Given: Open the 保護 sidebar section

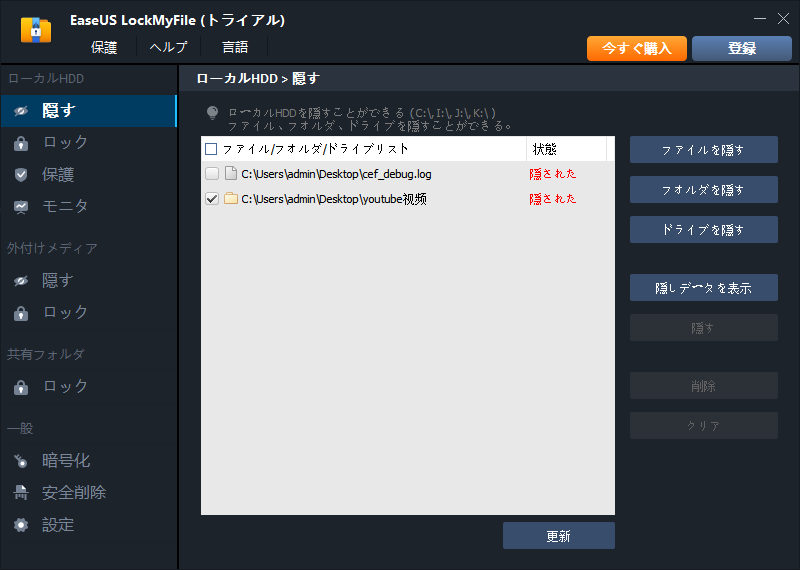Looking at the screenshot, I should (88, 175).
